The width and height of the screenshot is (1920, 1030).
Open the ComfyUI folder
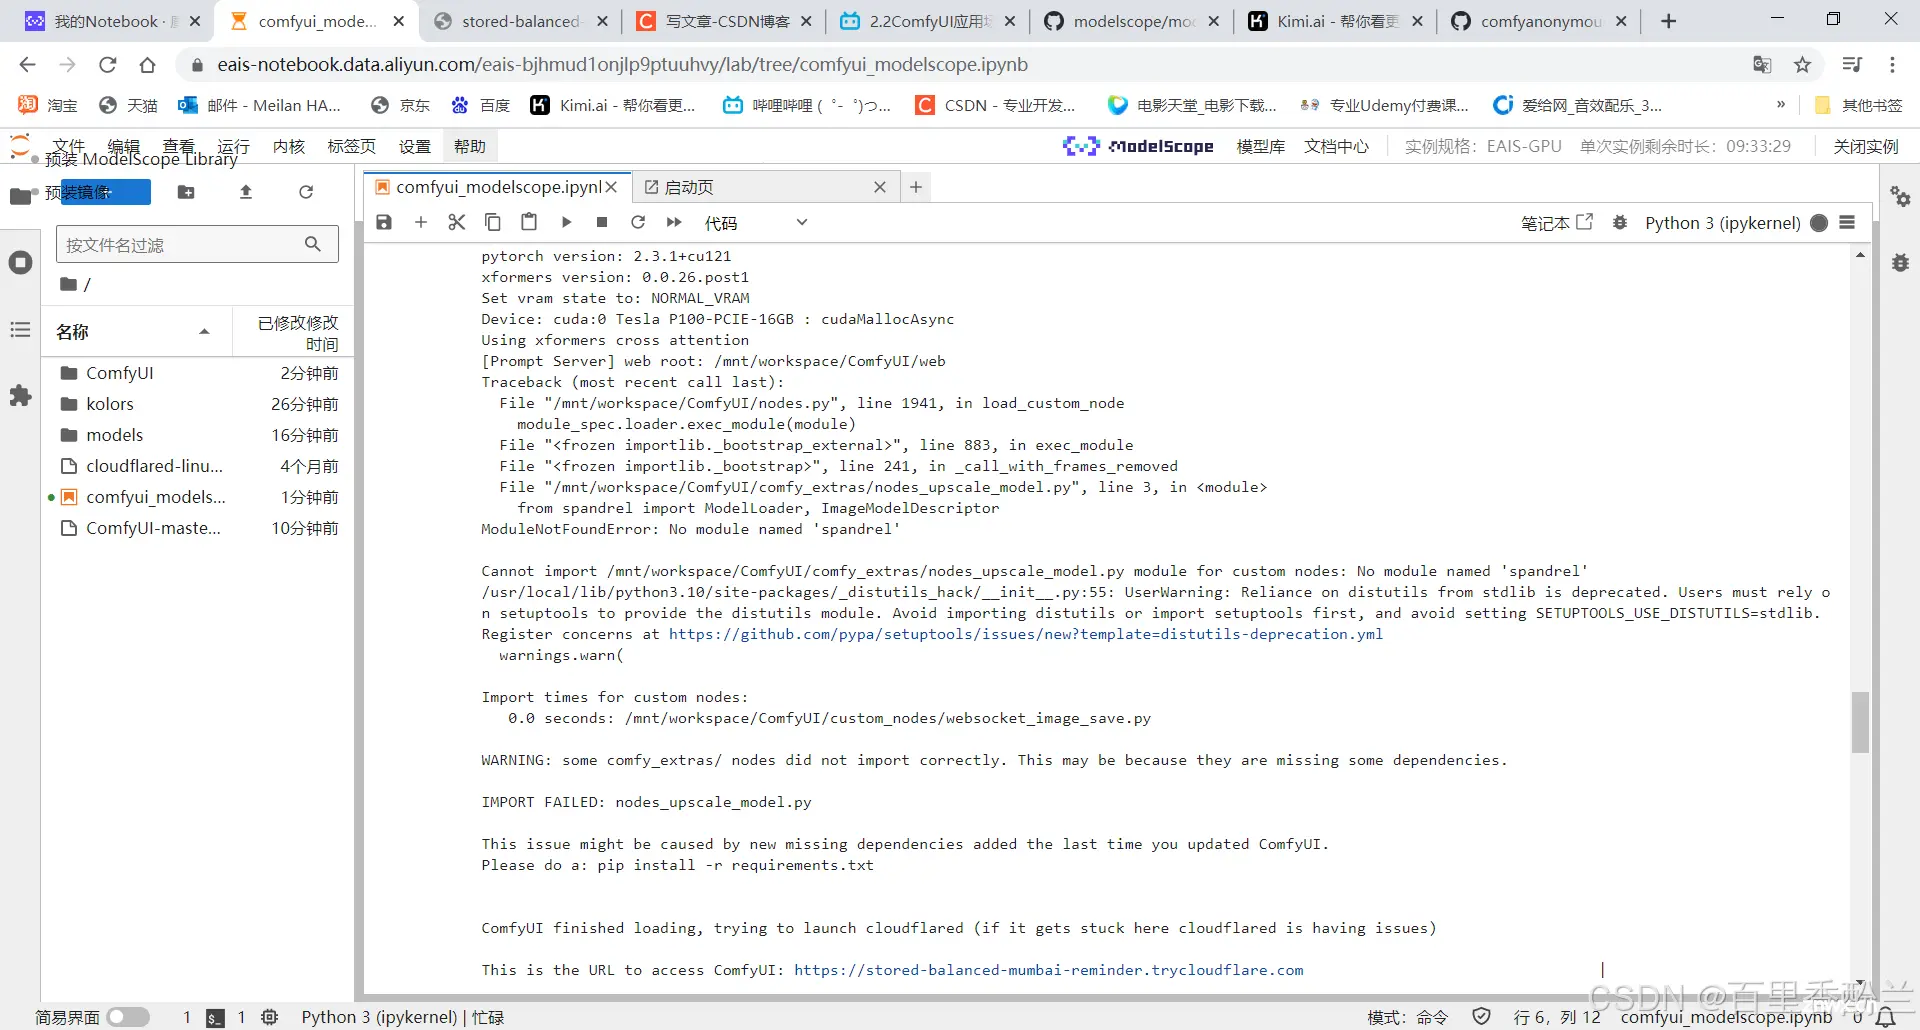point(198,373)
